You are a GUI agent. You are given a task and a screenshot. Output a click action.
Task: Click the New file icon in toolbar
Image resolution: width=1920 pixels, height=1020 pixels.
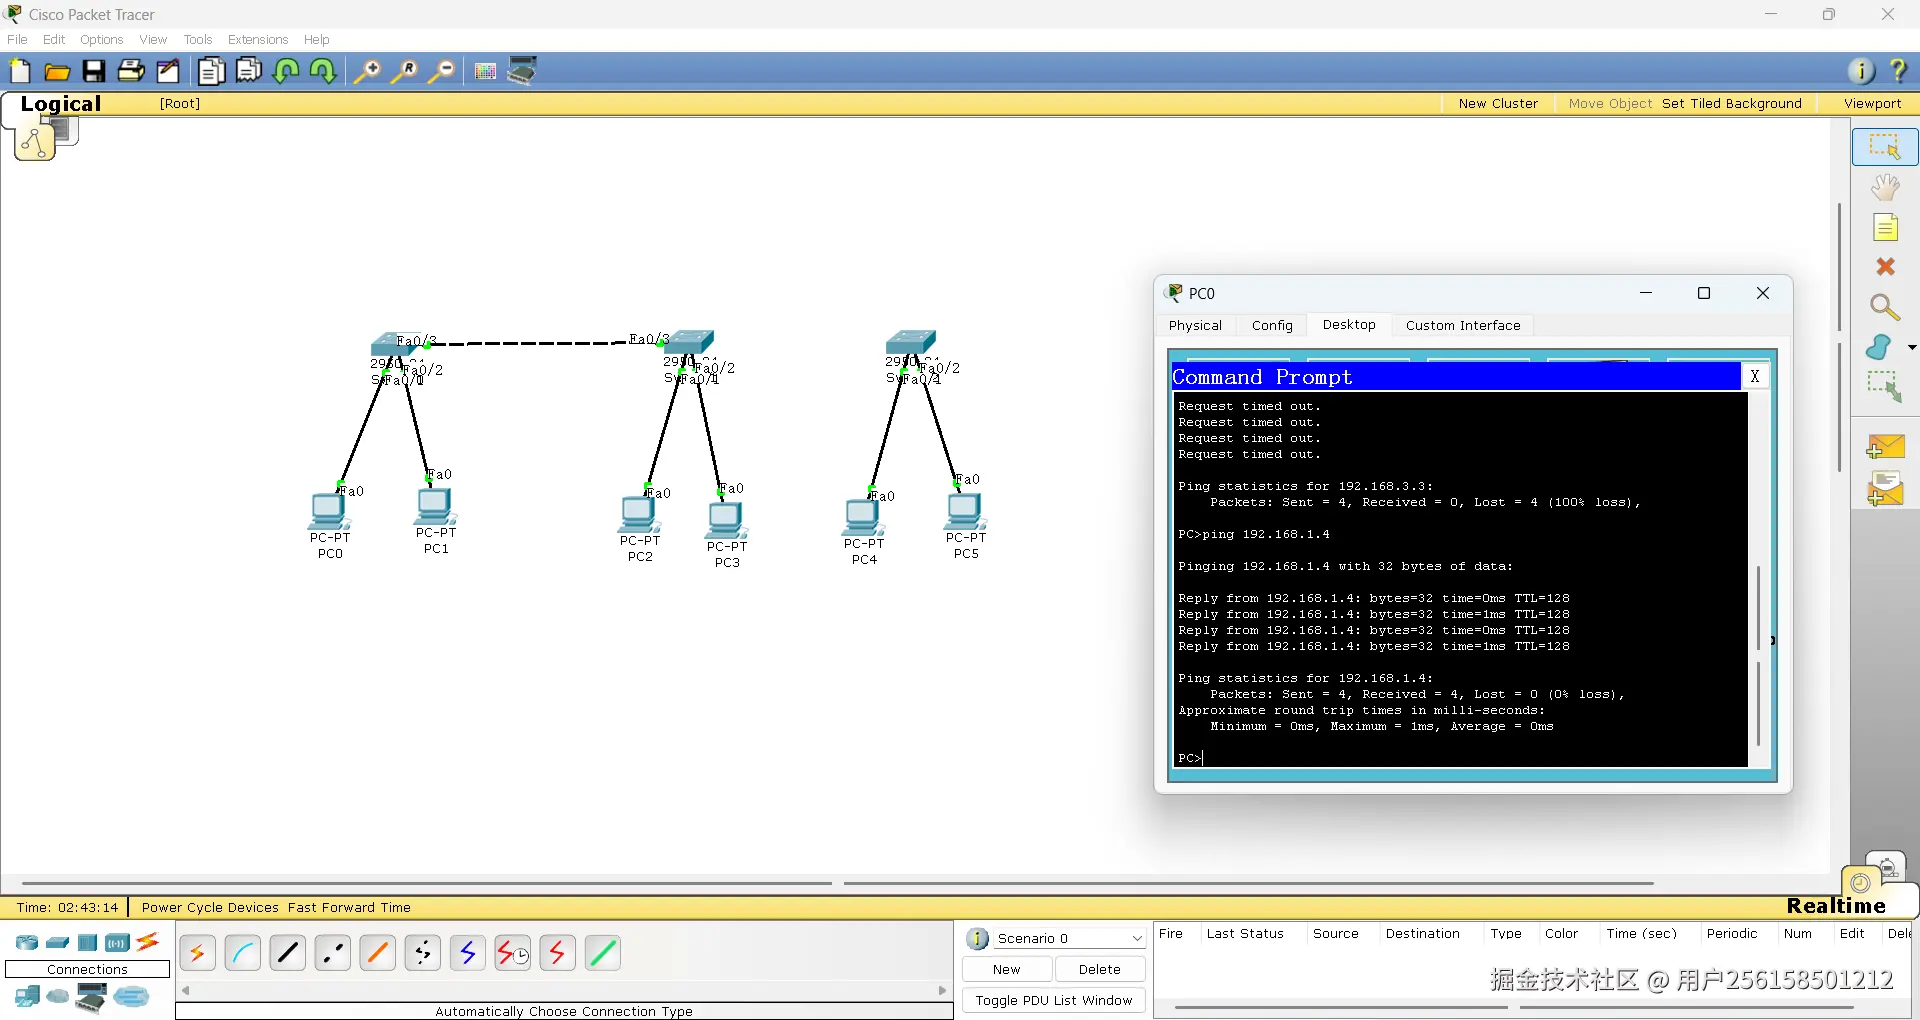(x=20, y=71)
